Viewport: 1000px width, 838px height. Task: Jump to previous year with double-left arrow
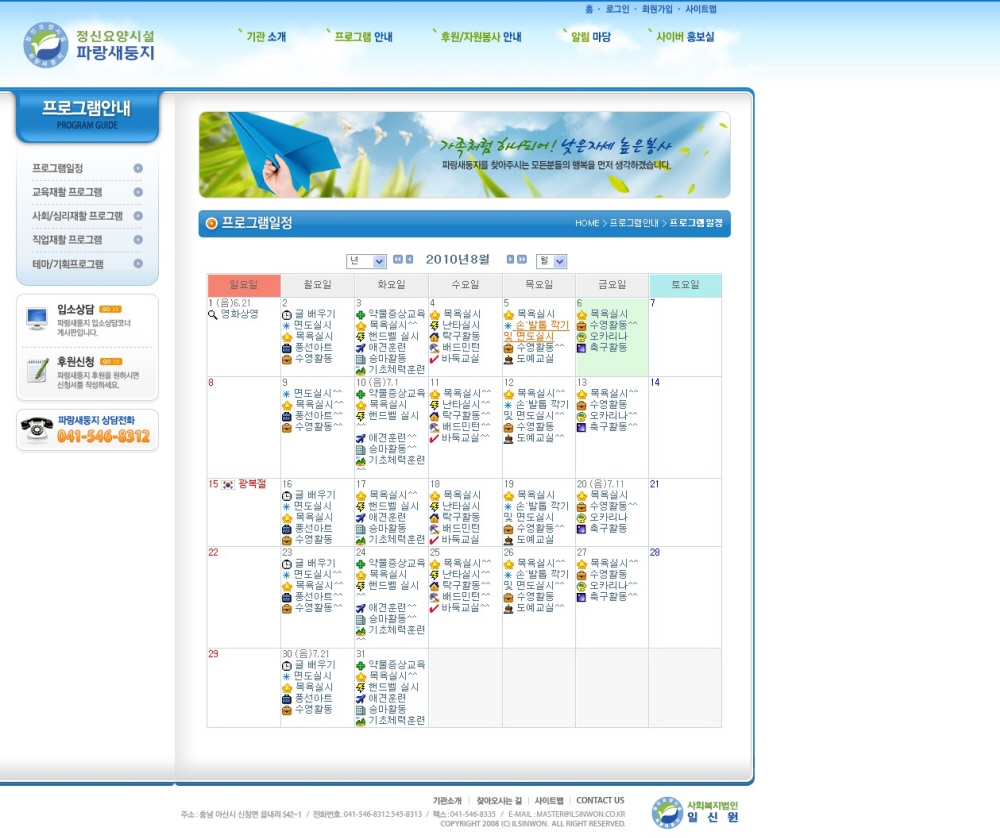pyautogui.click(x=397, y=260)
